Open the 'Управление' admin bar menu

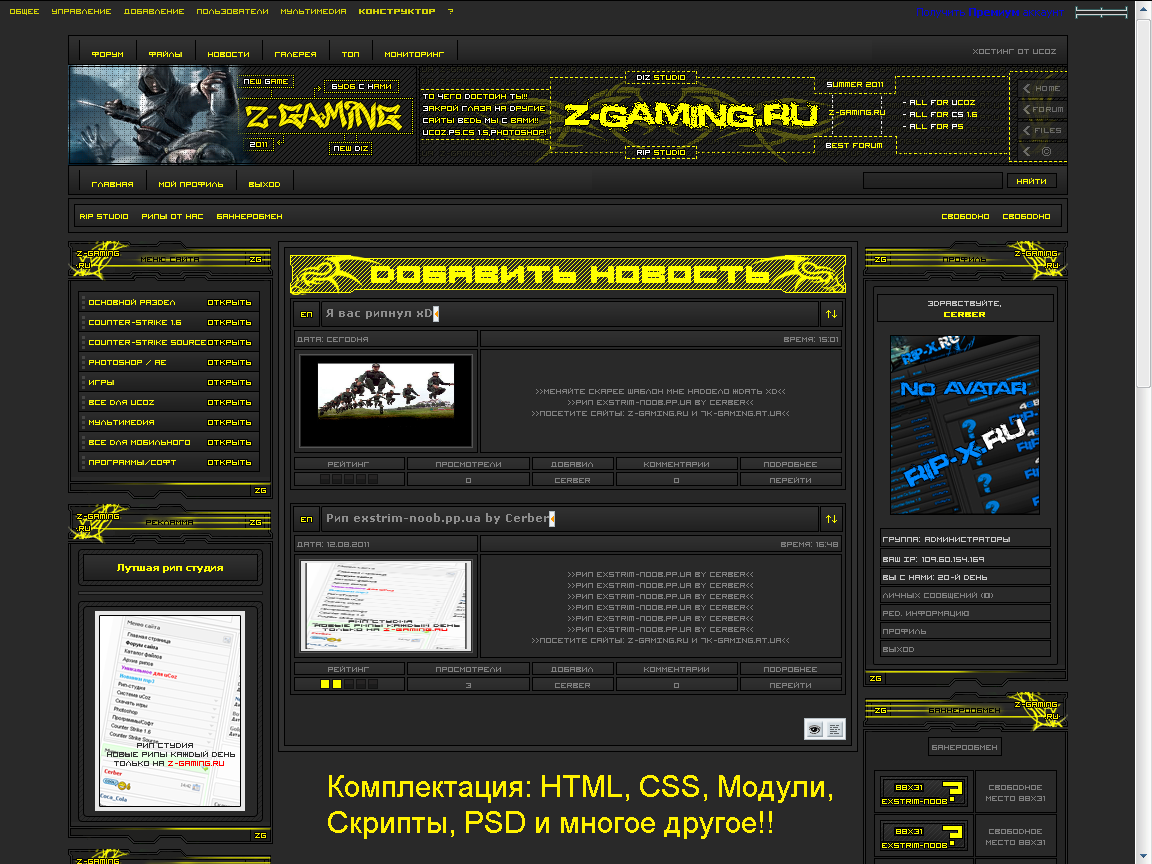pyautogui.click(x=82, y=11)
